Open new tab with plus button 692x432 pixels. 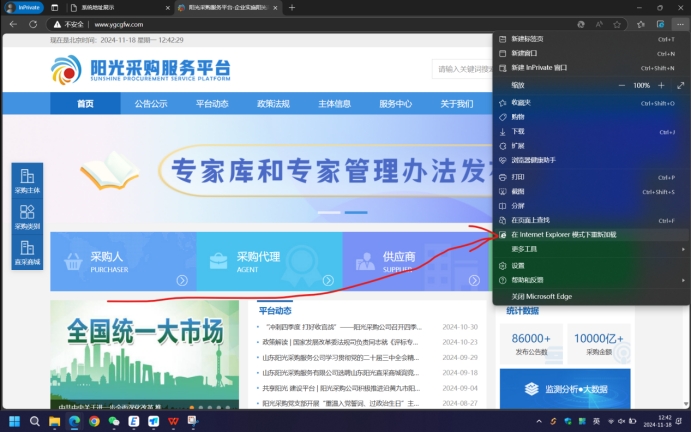coord(292,7)
